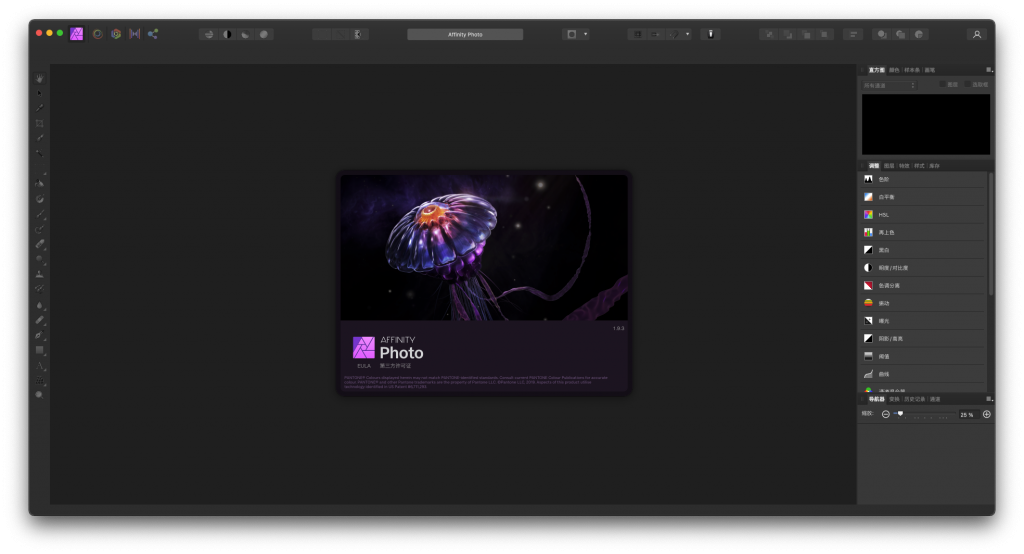This screenshot has width=1024, height=554.
Task: Select the Crop tool
Action: [40, 123]
